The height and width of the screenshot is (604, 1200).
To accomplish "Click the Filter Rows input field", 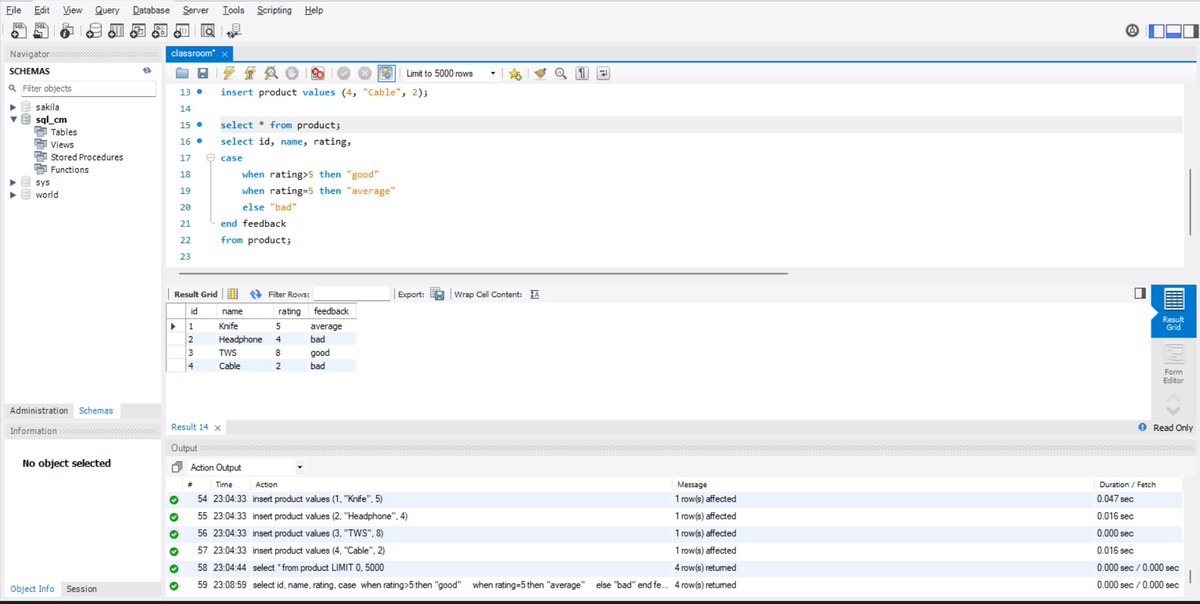I will 351,294.
